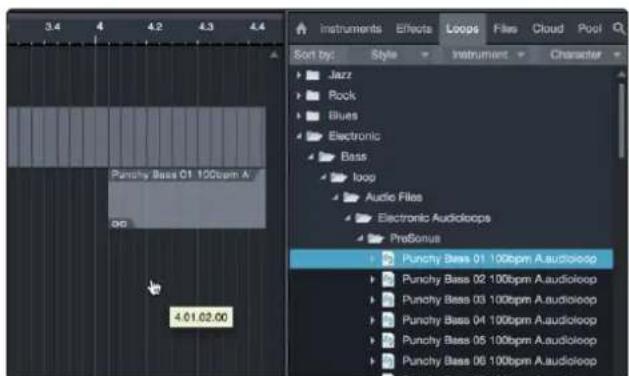This screenshot has height=376, width=629.
Task: Select Punchy Bass 06 100bpm A.audioloop
Action: [499, 361]
